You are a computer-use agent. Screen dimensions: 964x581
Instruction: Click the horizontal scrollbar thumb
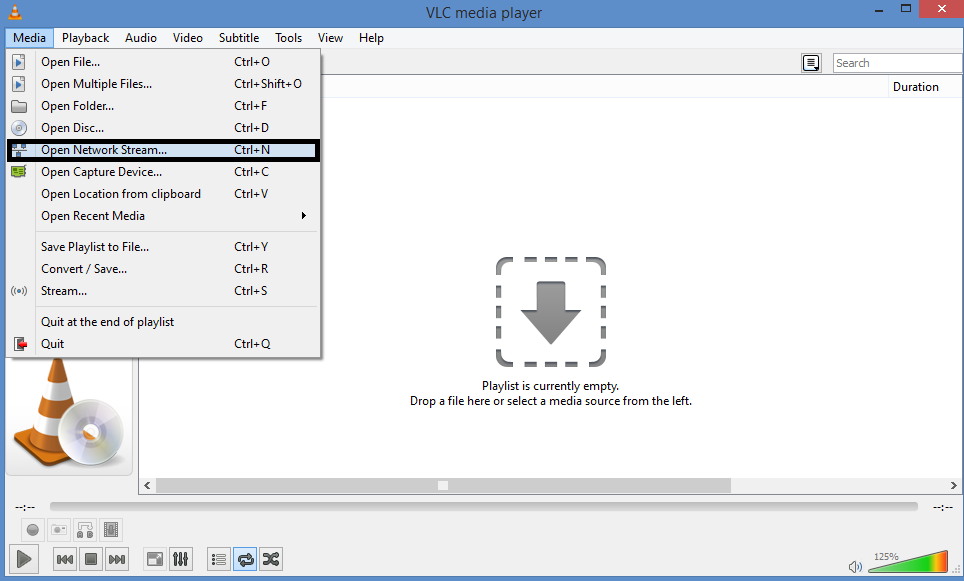443,485
